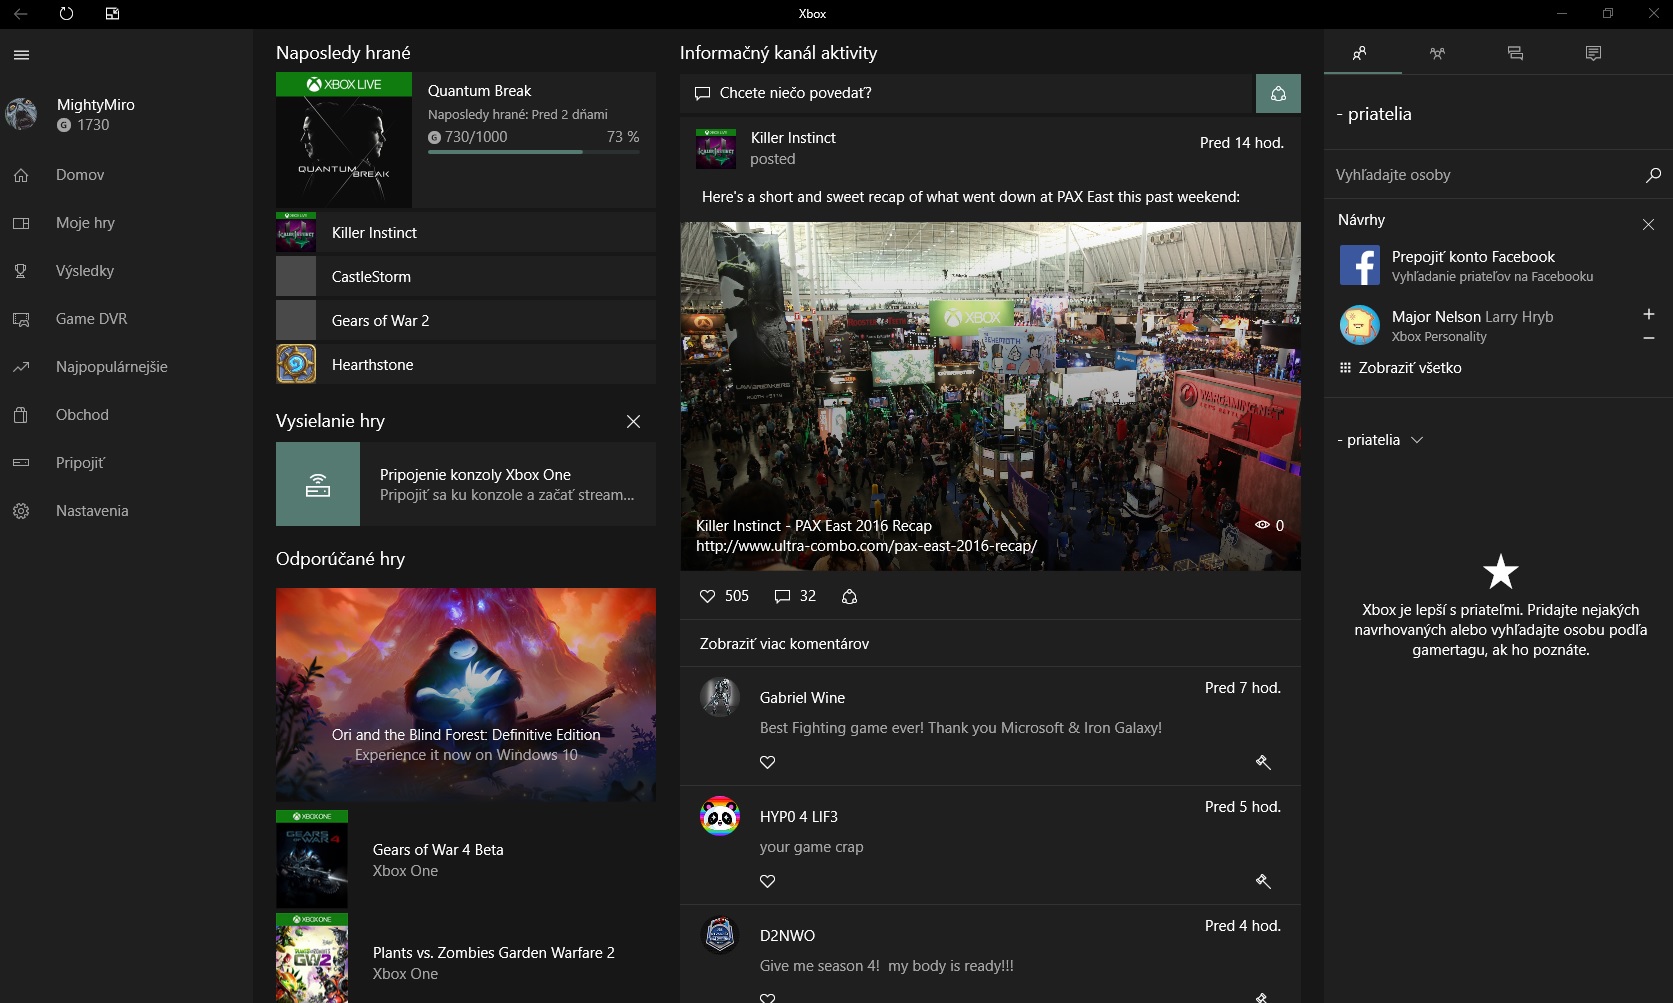Refresh the Xbox app
The height and width of the screenshot is (1003, 1673).
tap(66, 14)
